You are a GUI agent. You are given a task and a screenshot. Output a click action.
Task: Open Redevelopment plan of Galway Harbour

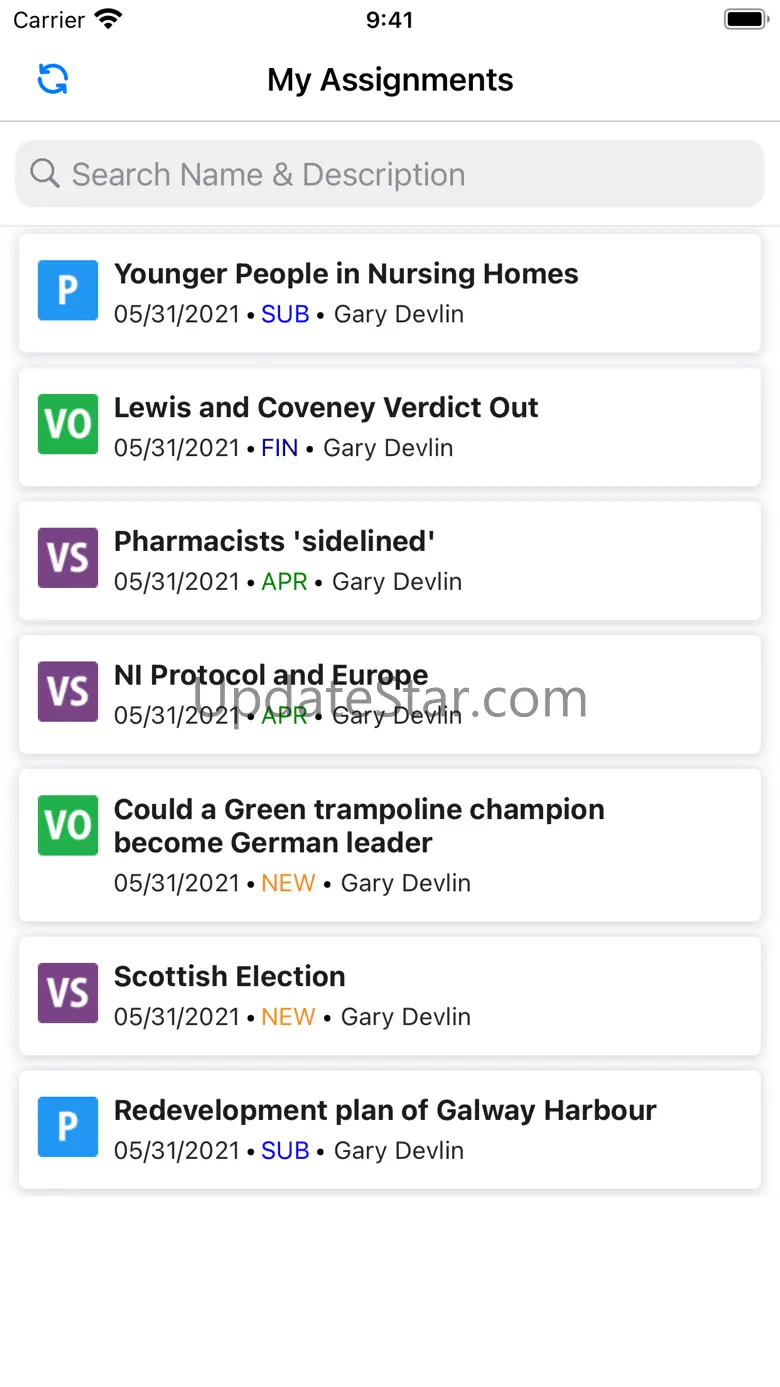[x=385, y=1111]
